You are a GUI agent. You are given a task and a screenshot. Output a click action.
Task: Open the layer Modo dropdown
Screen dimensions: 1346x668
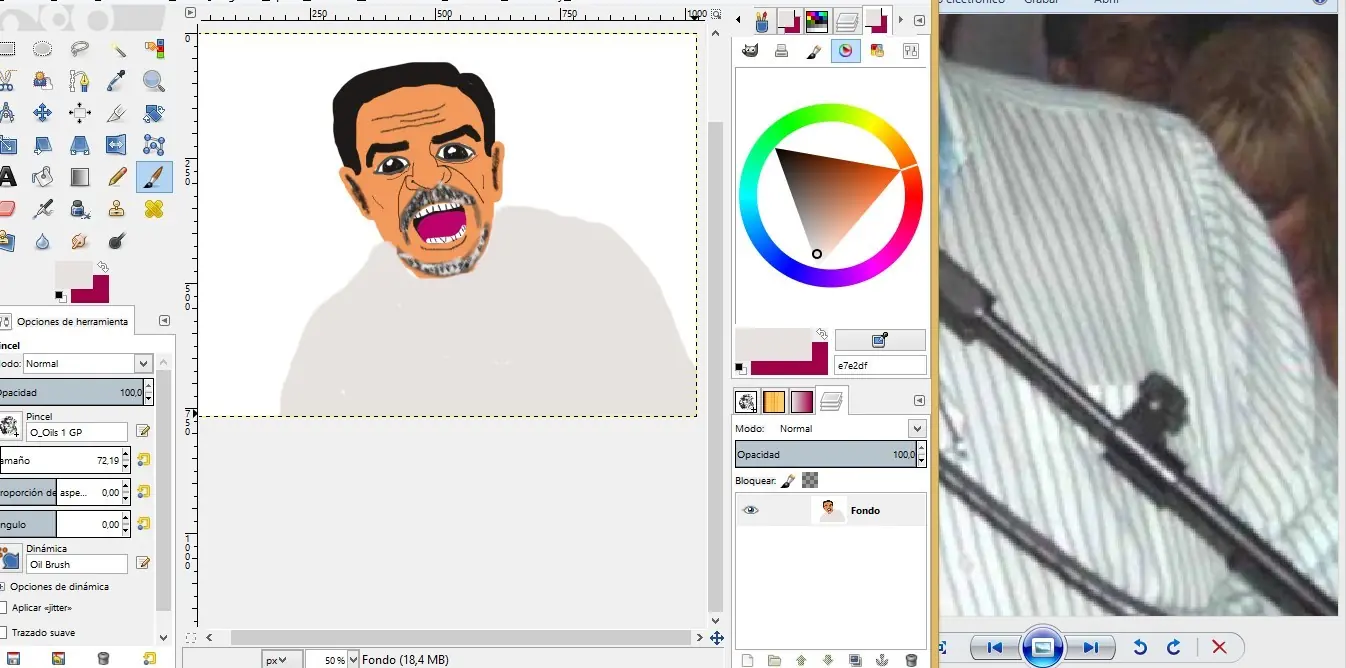coord(917,428)
